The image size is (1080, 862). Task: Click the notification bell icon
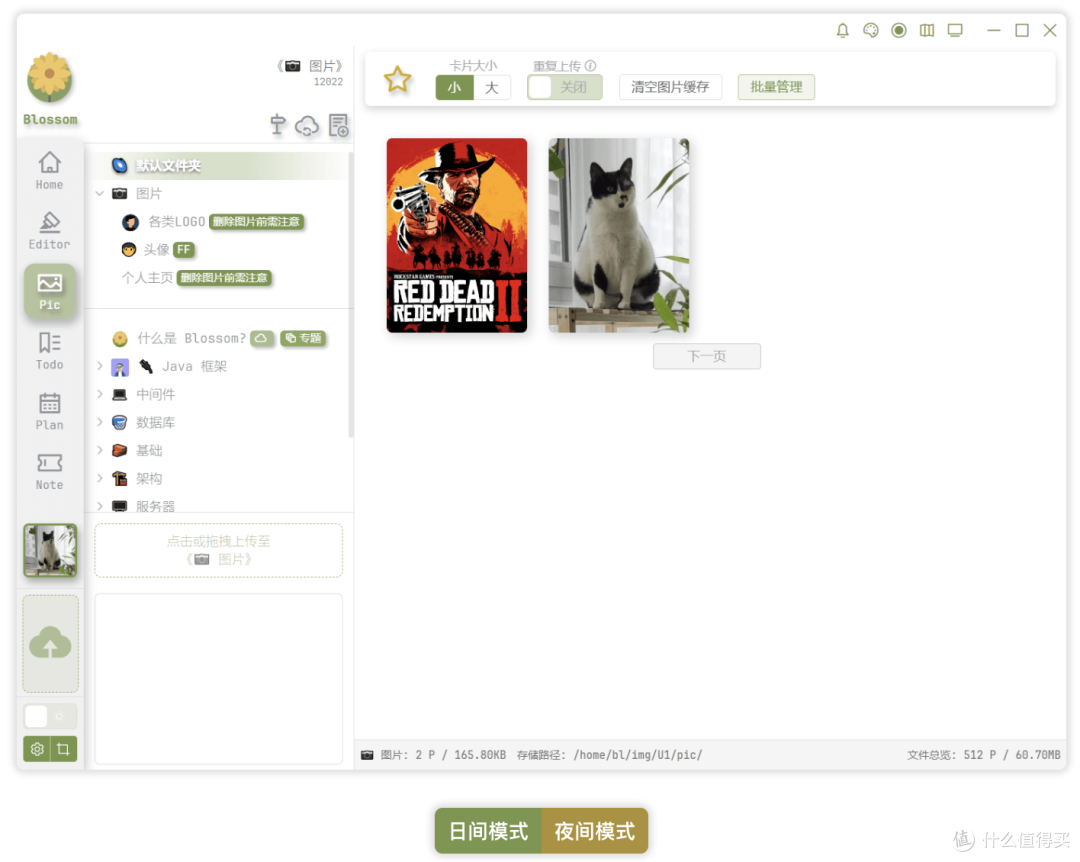click(x=842, y=30)
